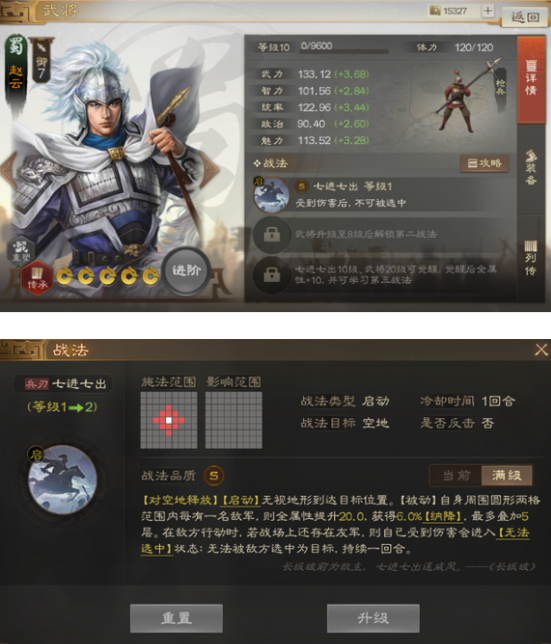Click the 重置 reset button

(177, 618)
